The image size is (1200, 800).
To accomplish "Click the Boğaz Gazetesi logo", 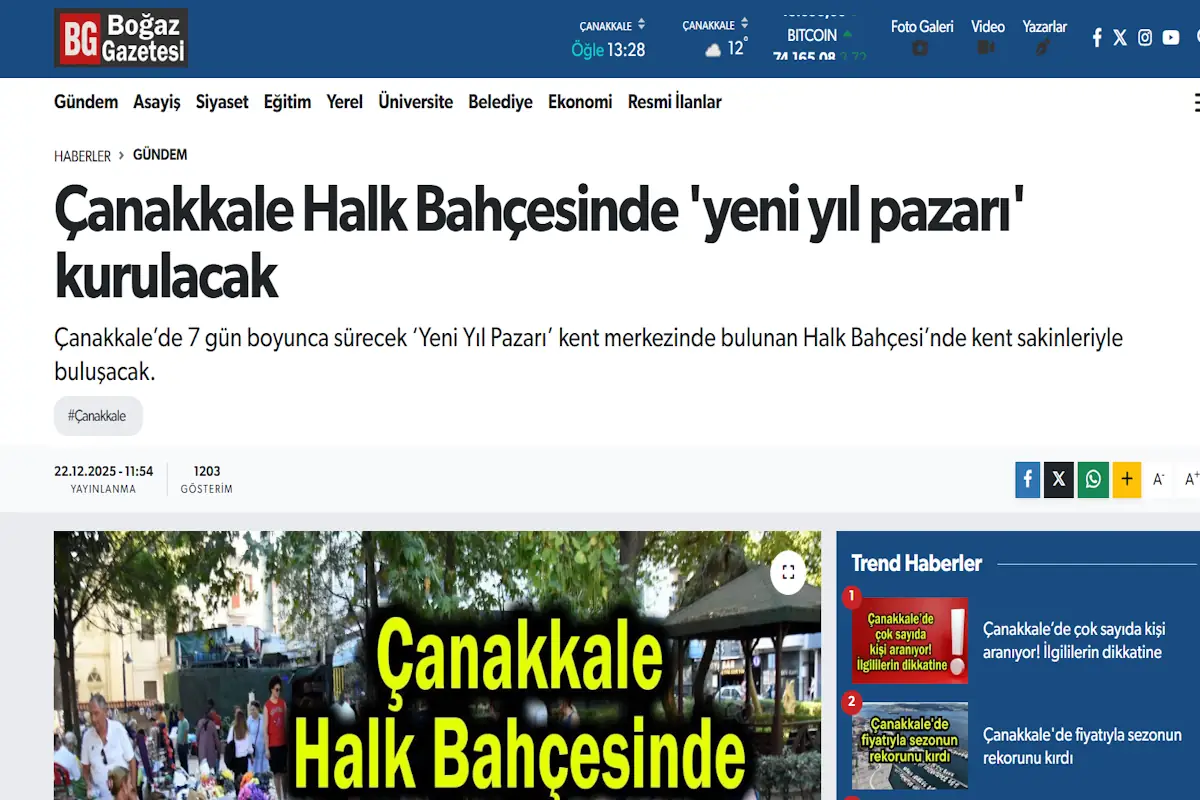I will click(121, 38).
